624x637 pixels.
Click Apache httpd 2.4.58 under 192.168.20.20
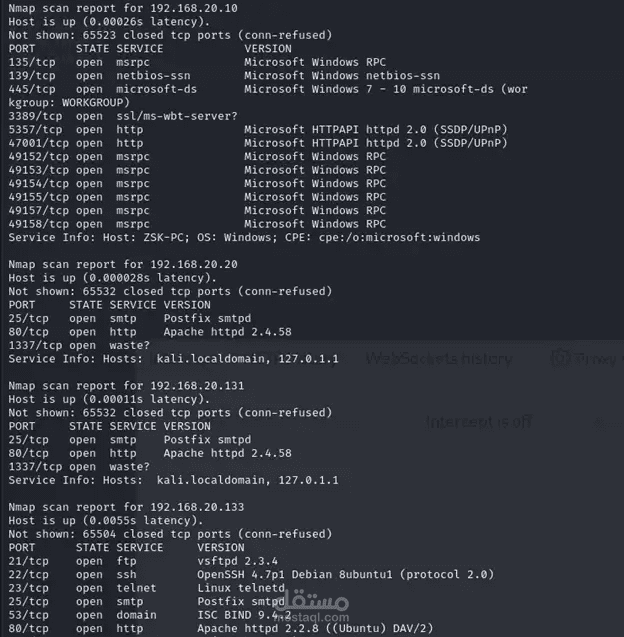point(226,331)
